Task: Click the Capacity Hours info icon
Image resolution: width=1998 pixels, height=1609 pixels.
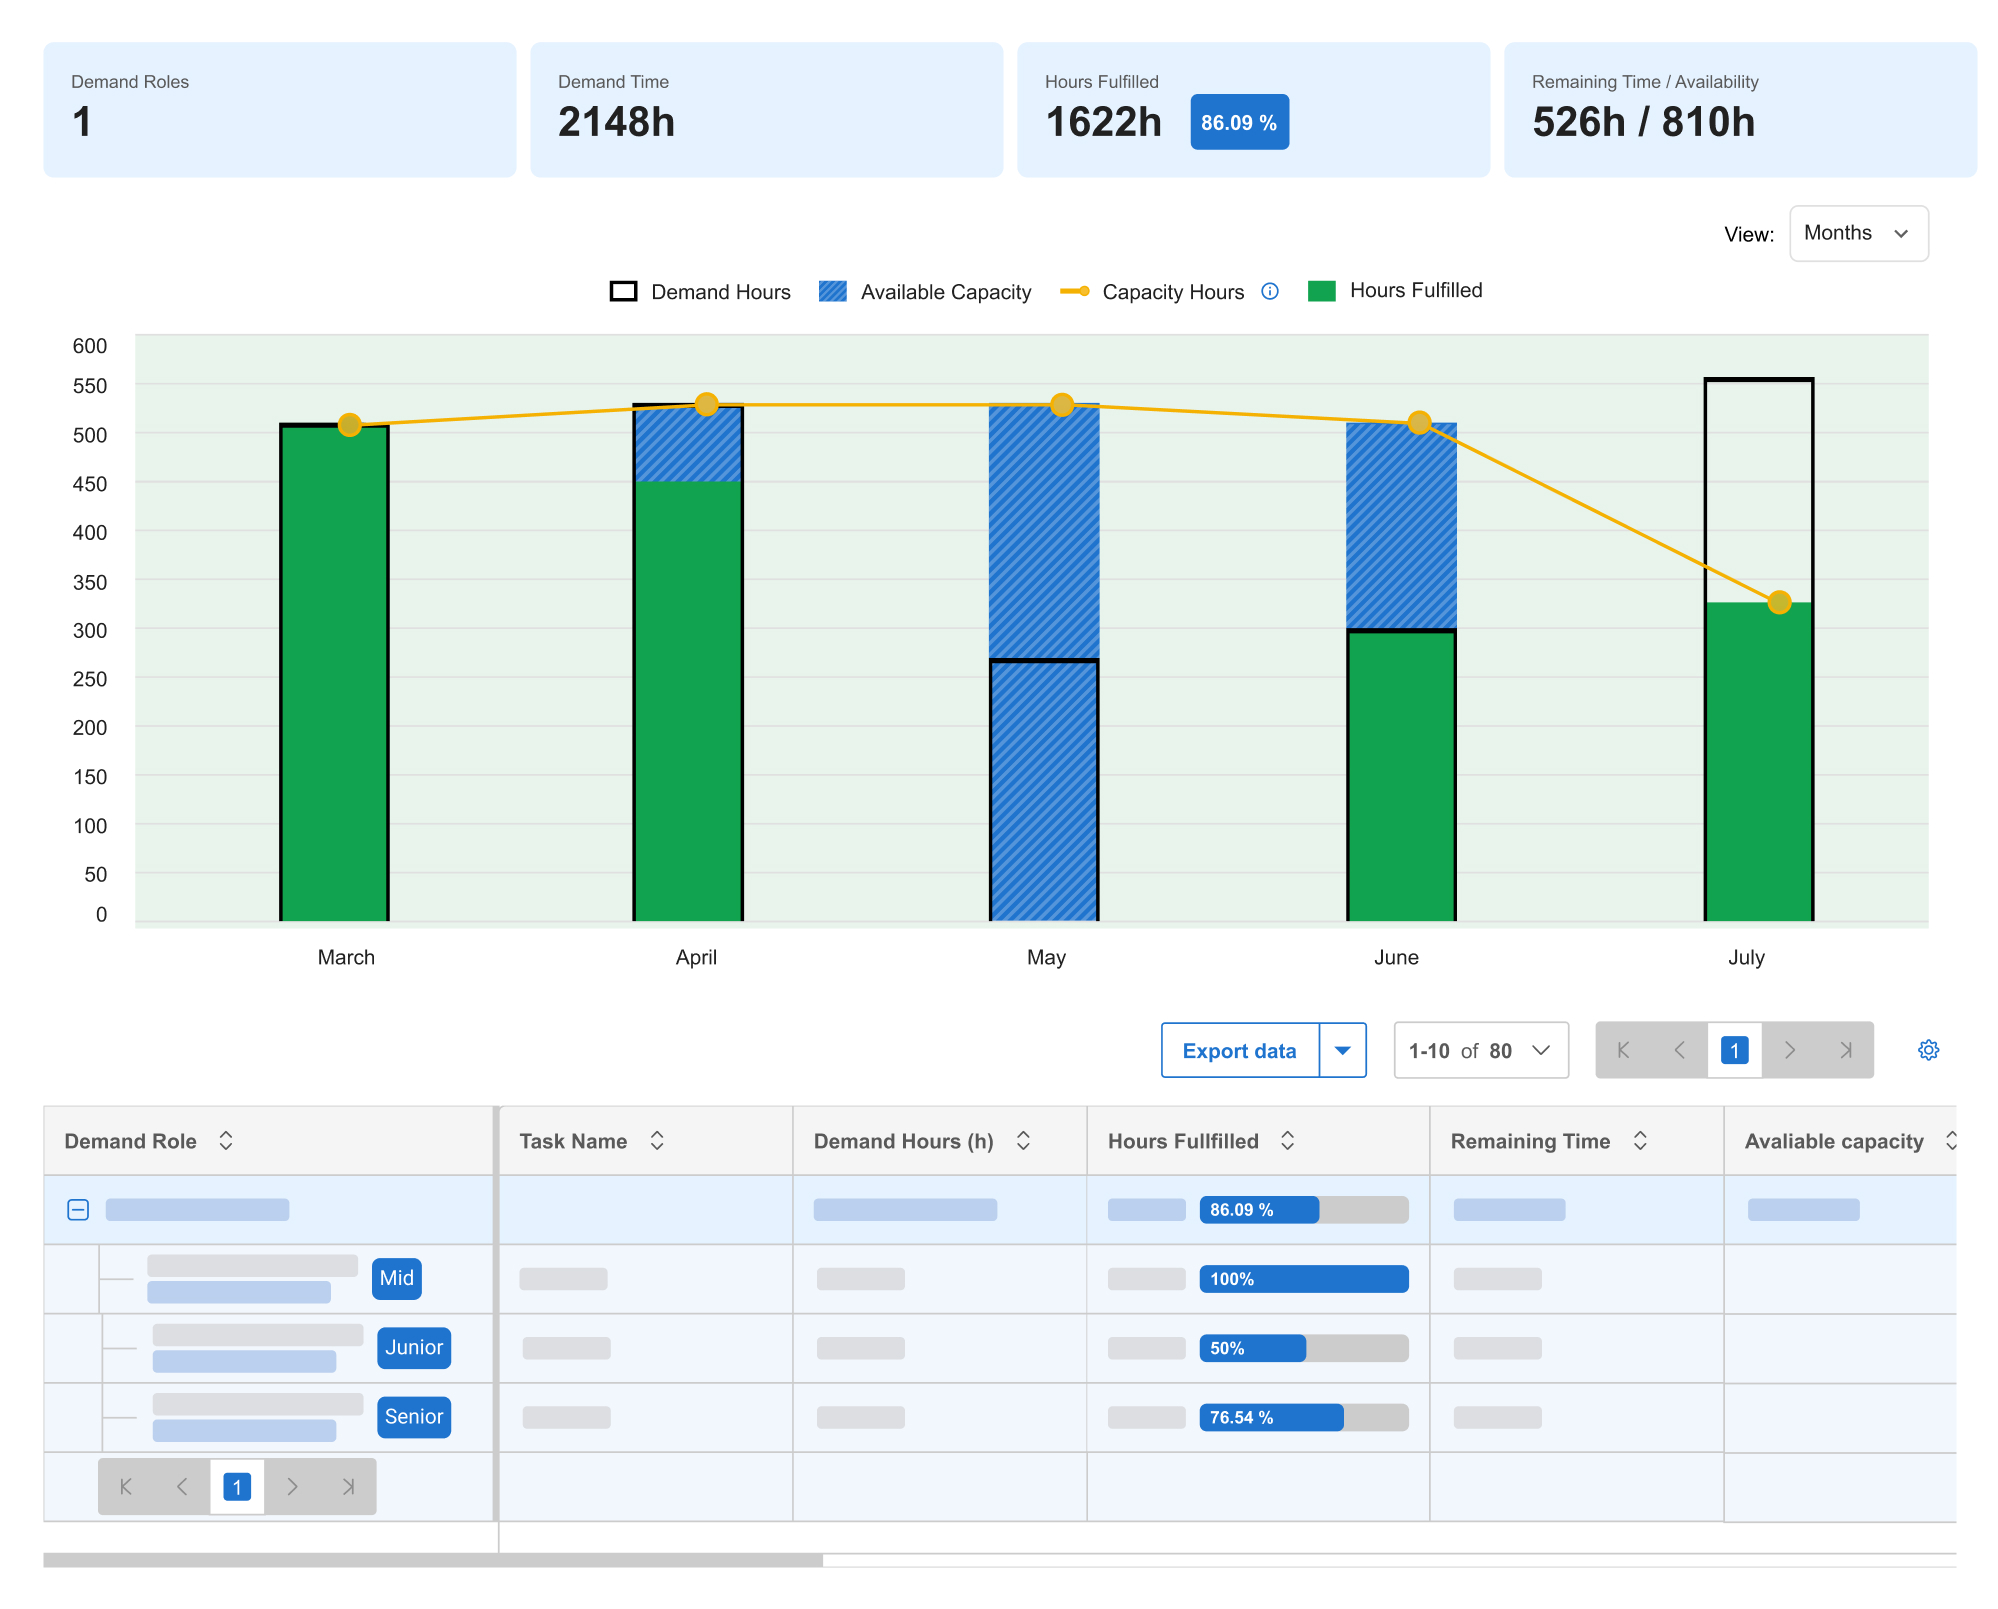Action: click(x=1270, y=291)
